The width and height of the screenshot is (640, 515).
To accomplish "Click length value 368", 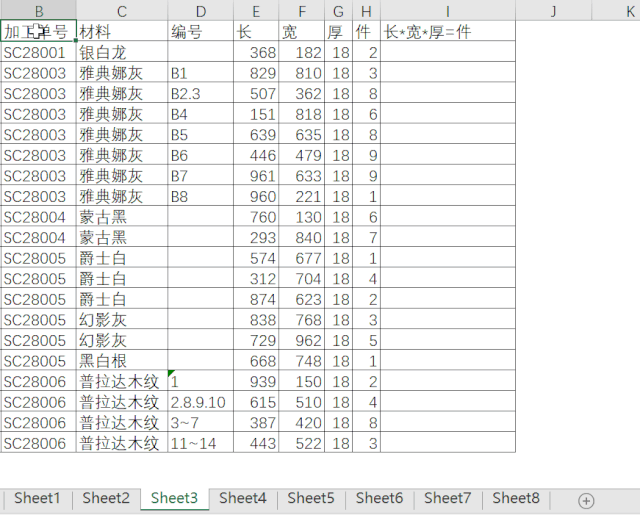I will (256, 52).
